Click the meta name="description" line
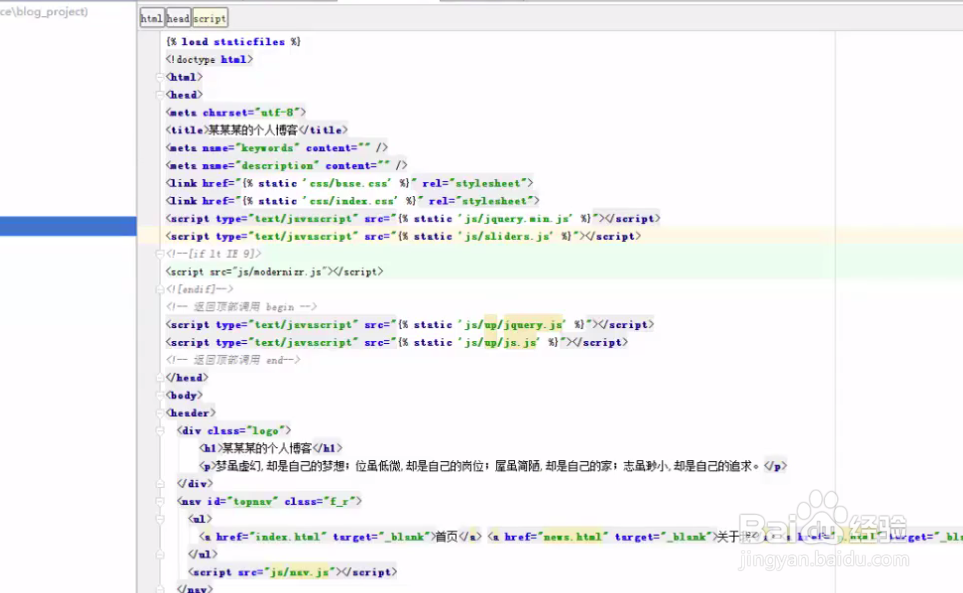The height and width of the screenshot is (593, 963). (286, 166)
